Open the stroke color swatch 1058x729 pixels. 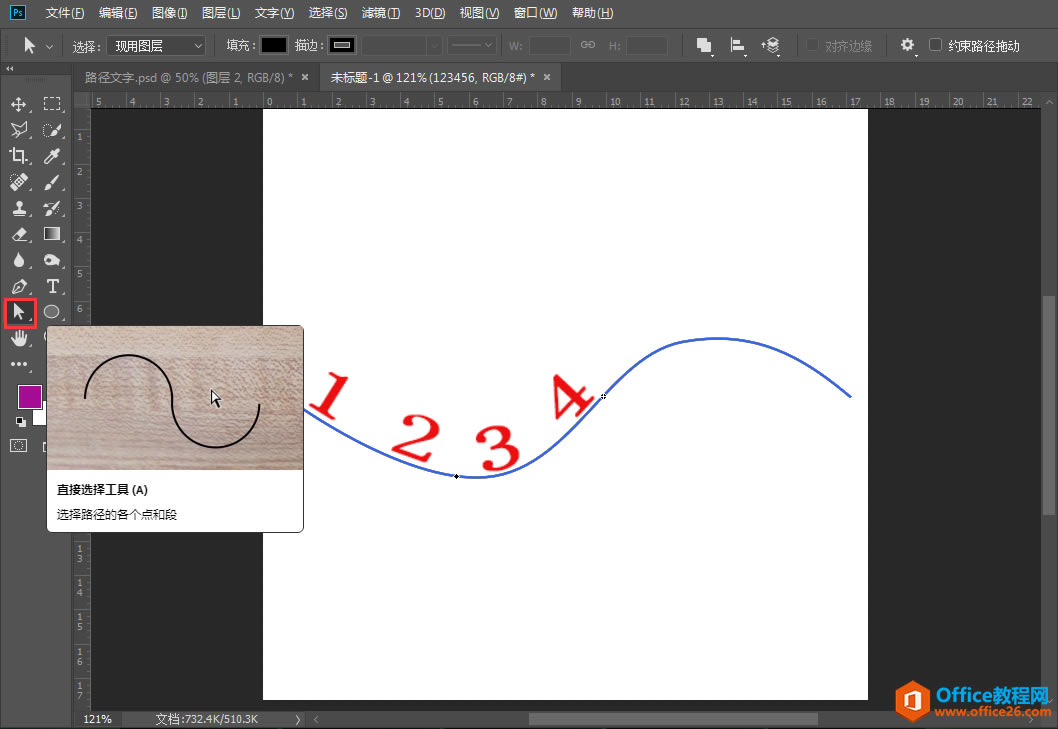point(342,45)
